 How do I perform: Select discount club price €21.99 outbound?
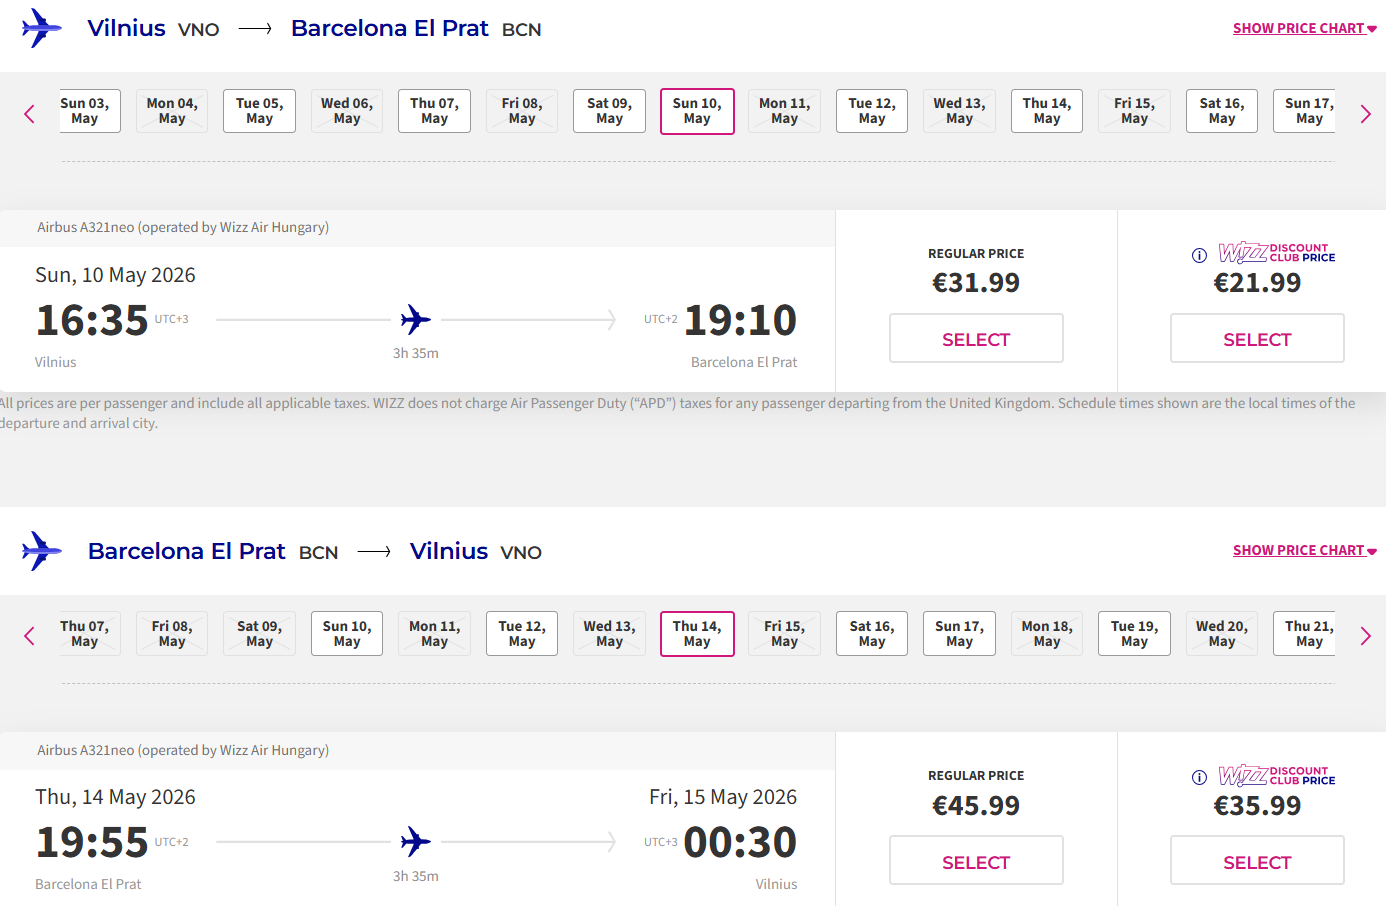[x=1256, y=339]
